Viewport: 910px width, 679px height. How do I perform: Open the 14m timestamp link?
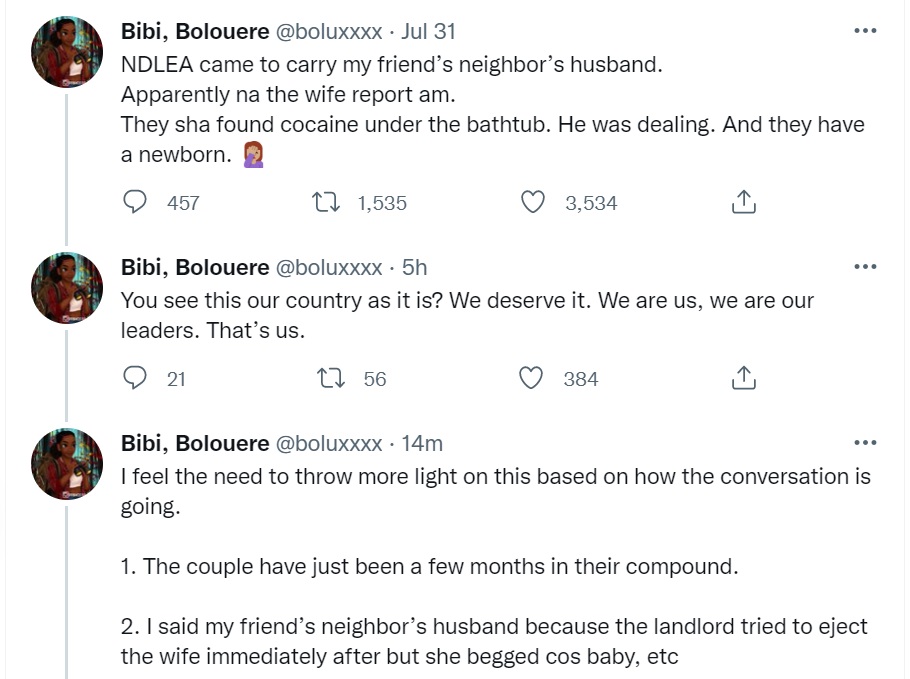[422, 444]
